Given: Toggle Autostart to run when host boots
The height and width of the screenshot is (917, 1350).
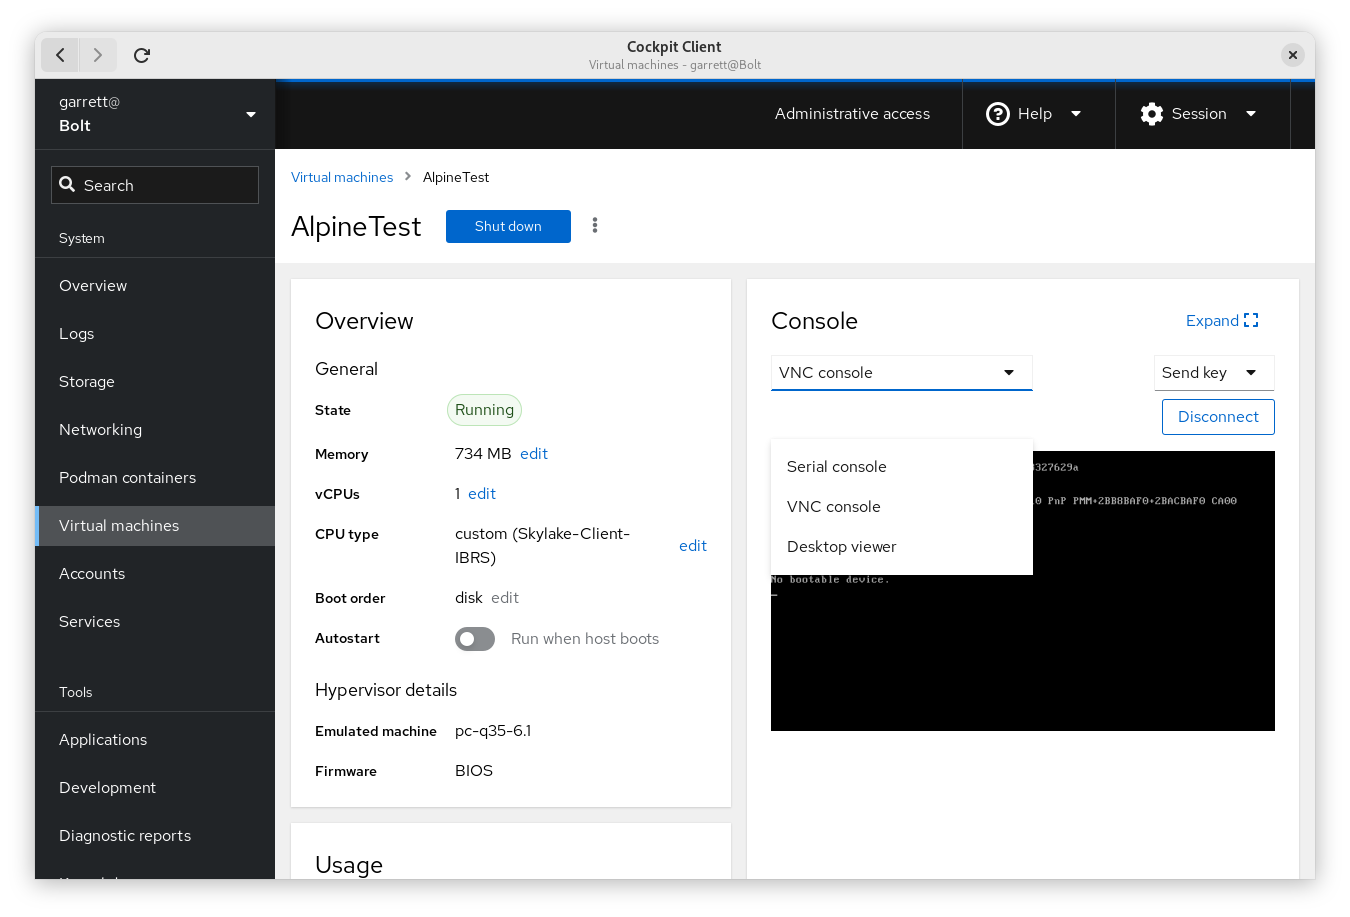Looking at the screenshot, I should pyautogui.click(x=474, y=638).
